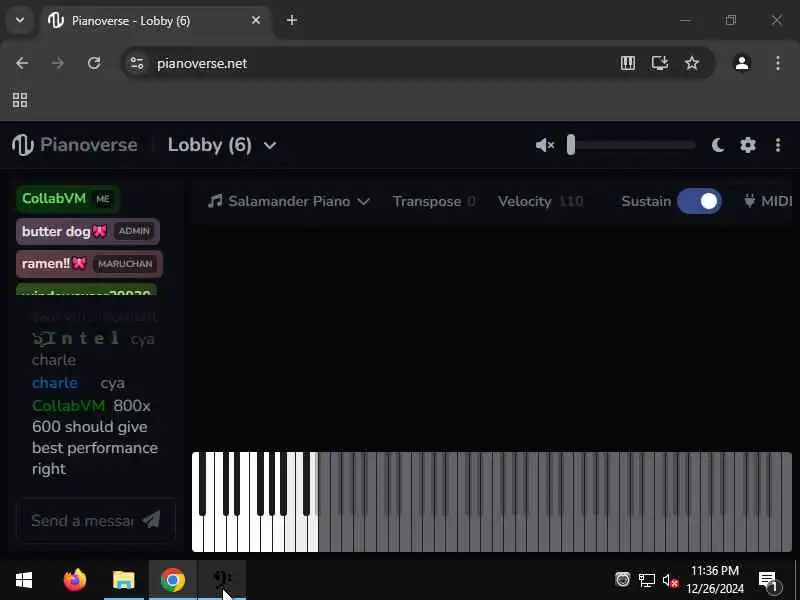Click the CollabVM name in the chat message
This screenshot has height=600, width=800.
(x=68, y=406)
